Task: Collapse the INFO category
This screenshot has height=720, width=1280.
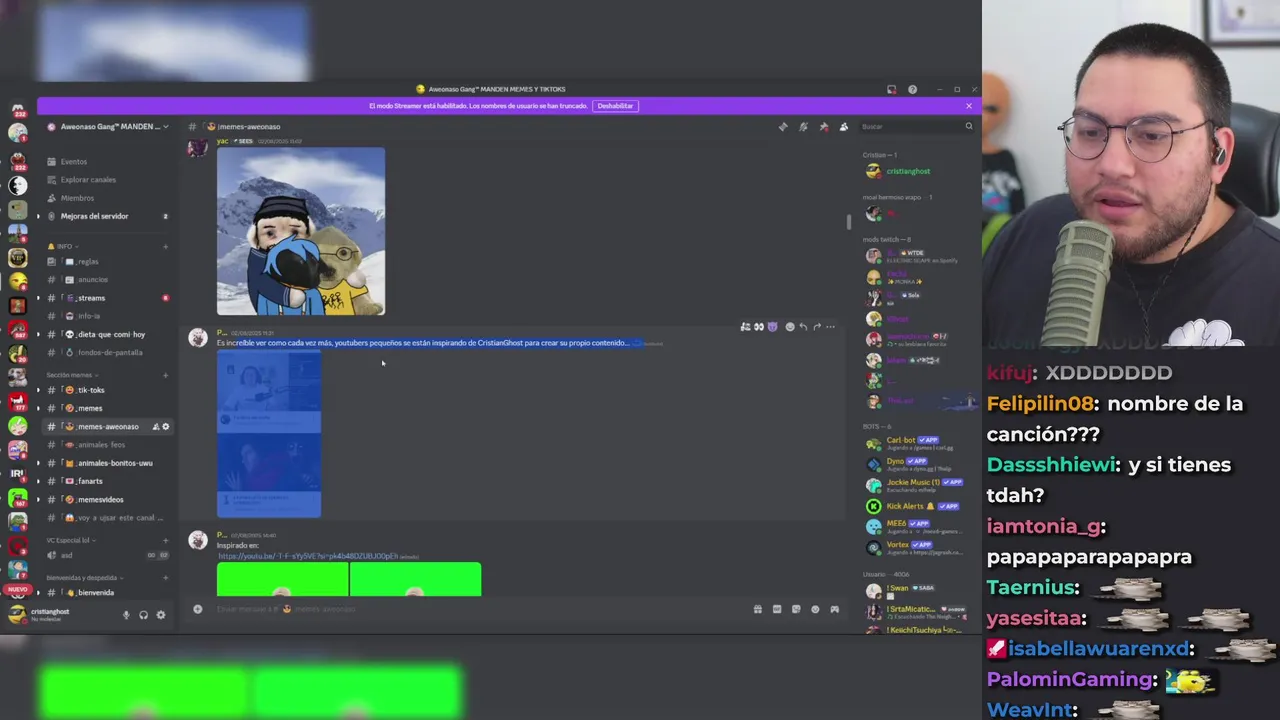Action: (63, 246)
